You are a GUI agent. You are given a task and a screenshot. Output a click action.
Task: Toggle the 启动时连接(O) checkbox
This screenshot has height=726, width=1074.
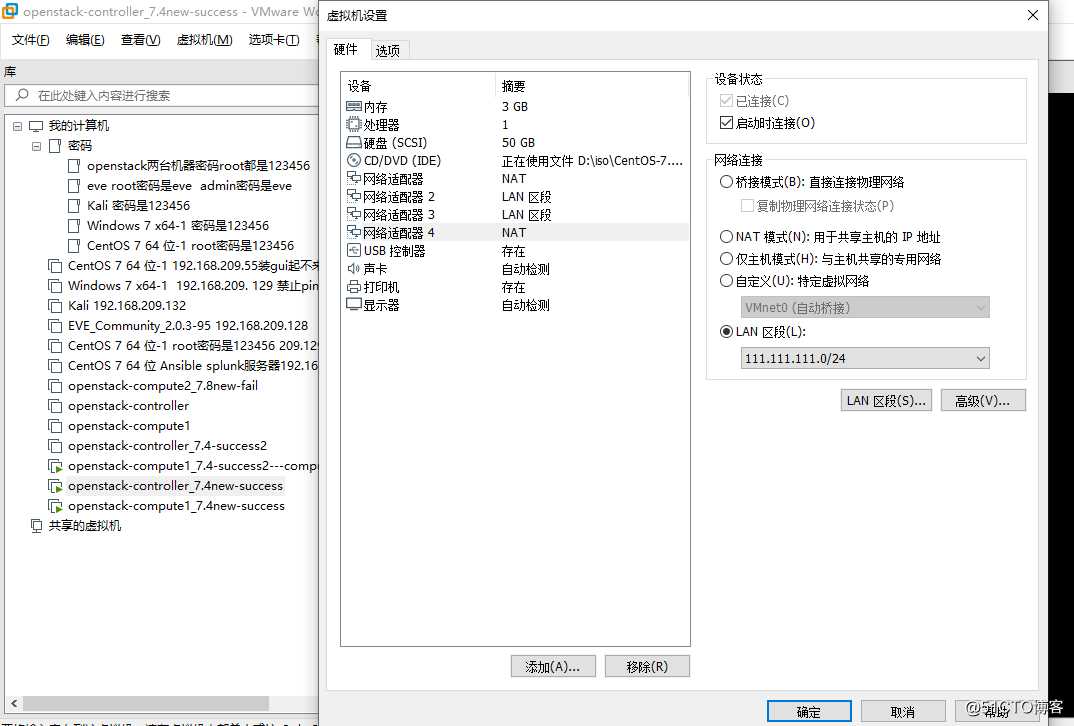coord(727,123)
